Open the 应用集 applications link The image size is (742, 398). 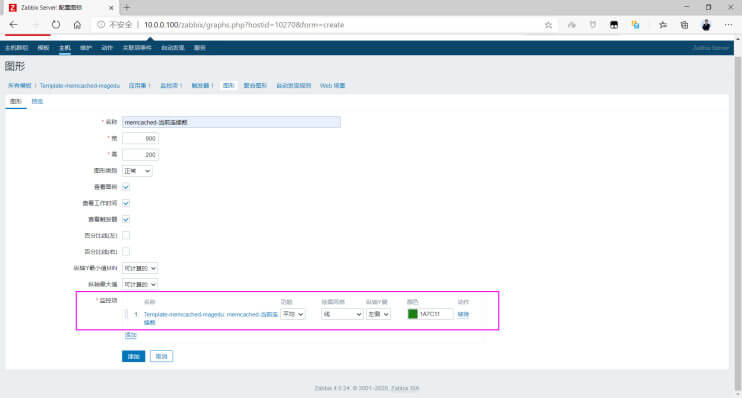137,86
